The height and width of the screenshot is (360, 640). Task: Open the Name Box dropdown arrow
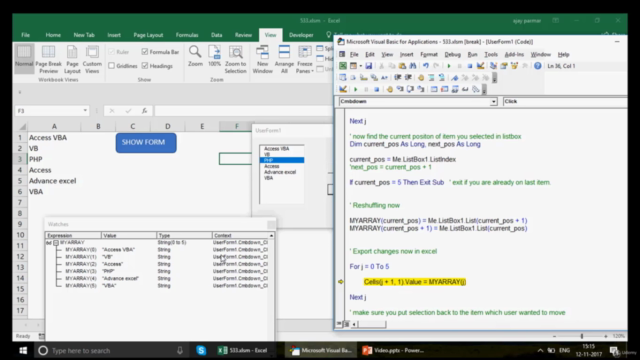coord(85,111)
